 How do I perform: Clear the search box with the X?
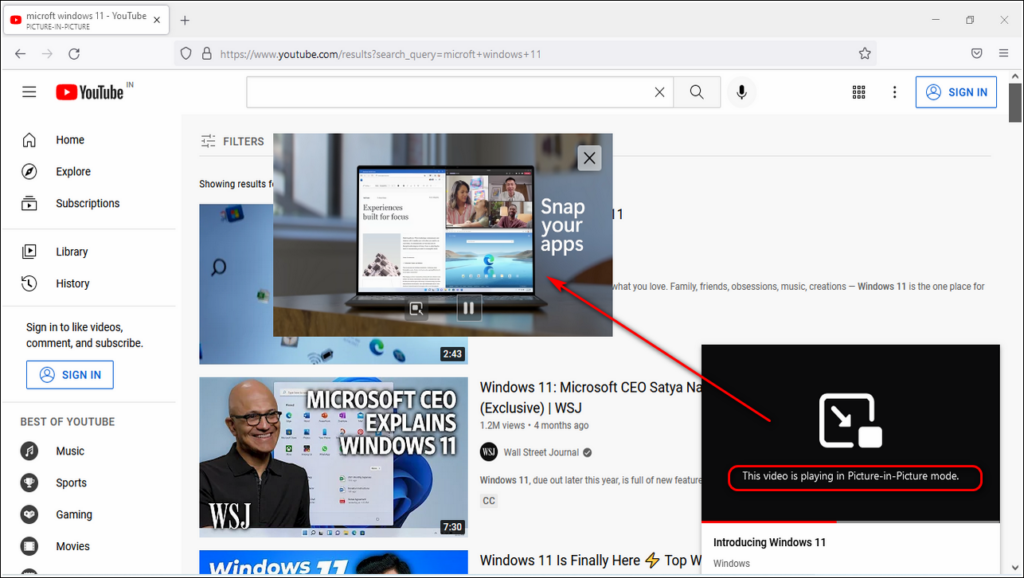[x=660, y=92]
